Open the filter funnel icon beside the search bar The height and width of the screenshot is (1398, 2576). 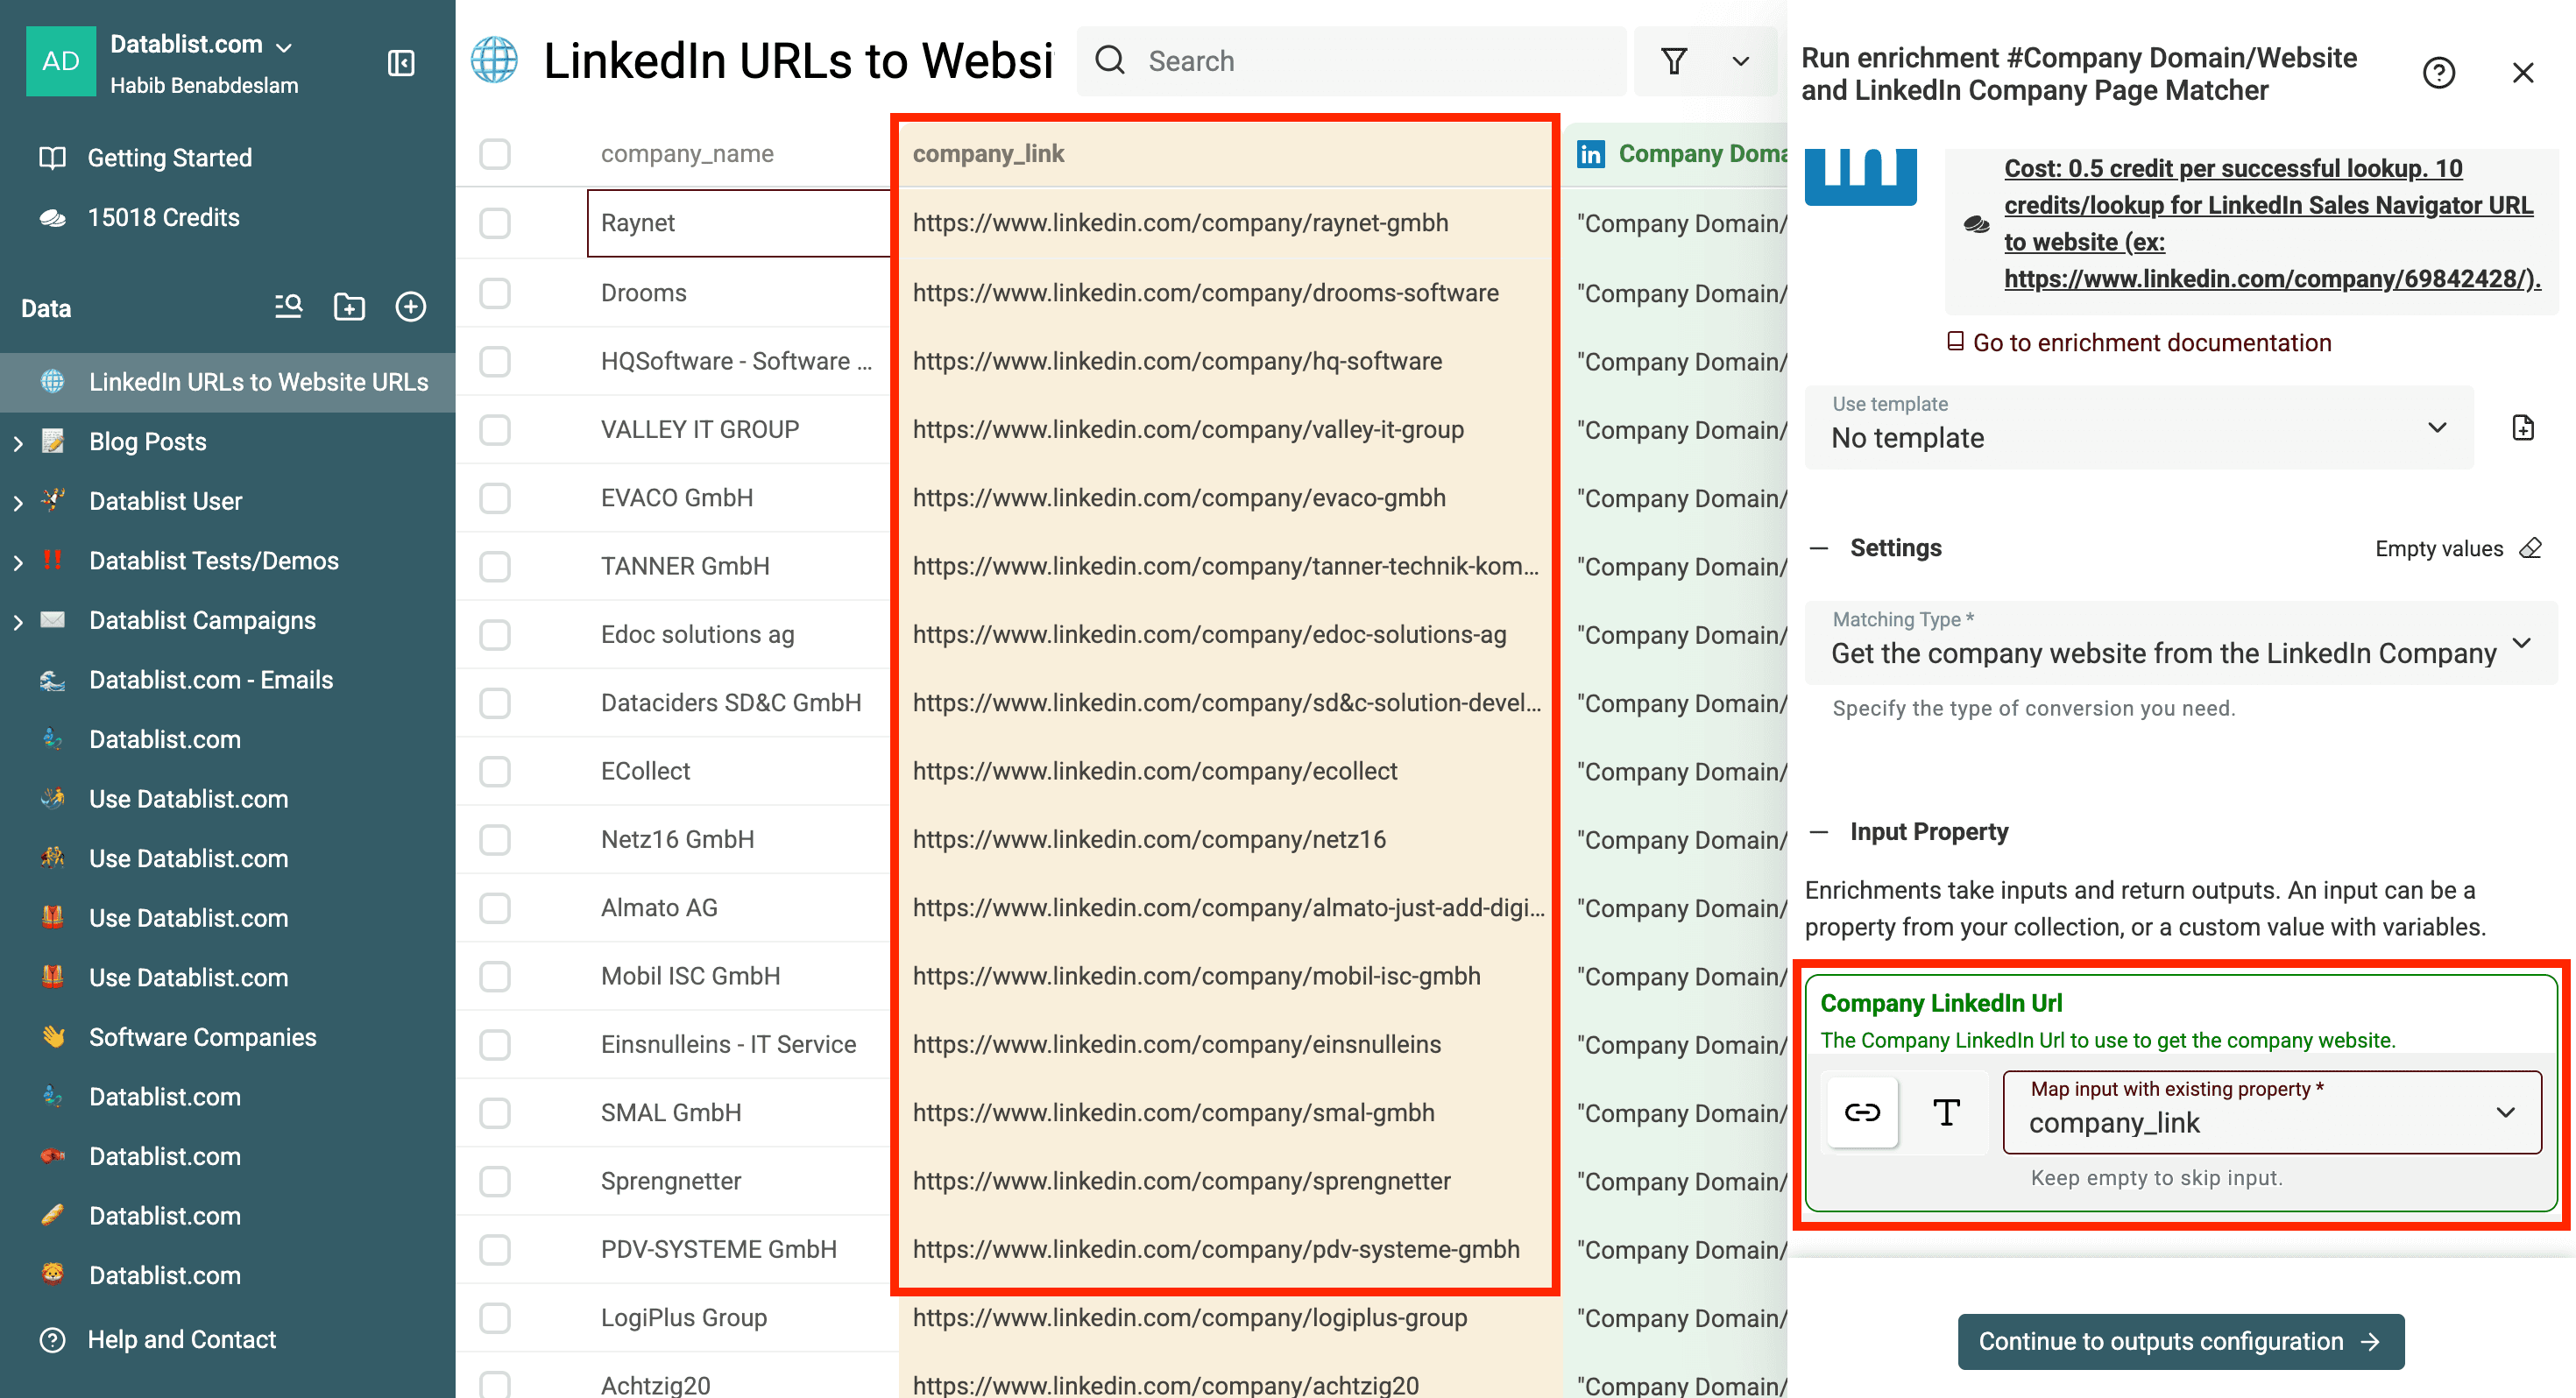[1675, 61]
